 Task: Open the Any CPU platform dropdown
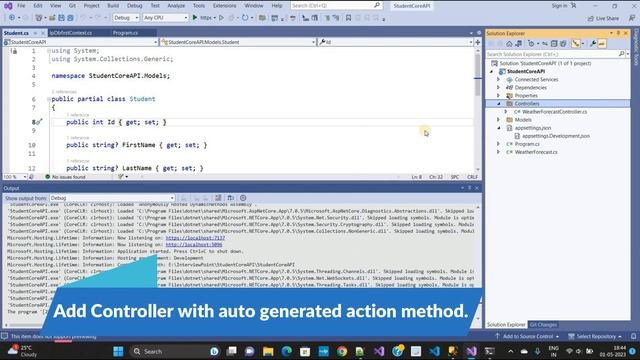tap(165, 18)
